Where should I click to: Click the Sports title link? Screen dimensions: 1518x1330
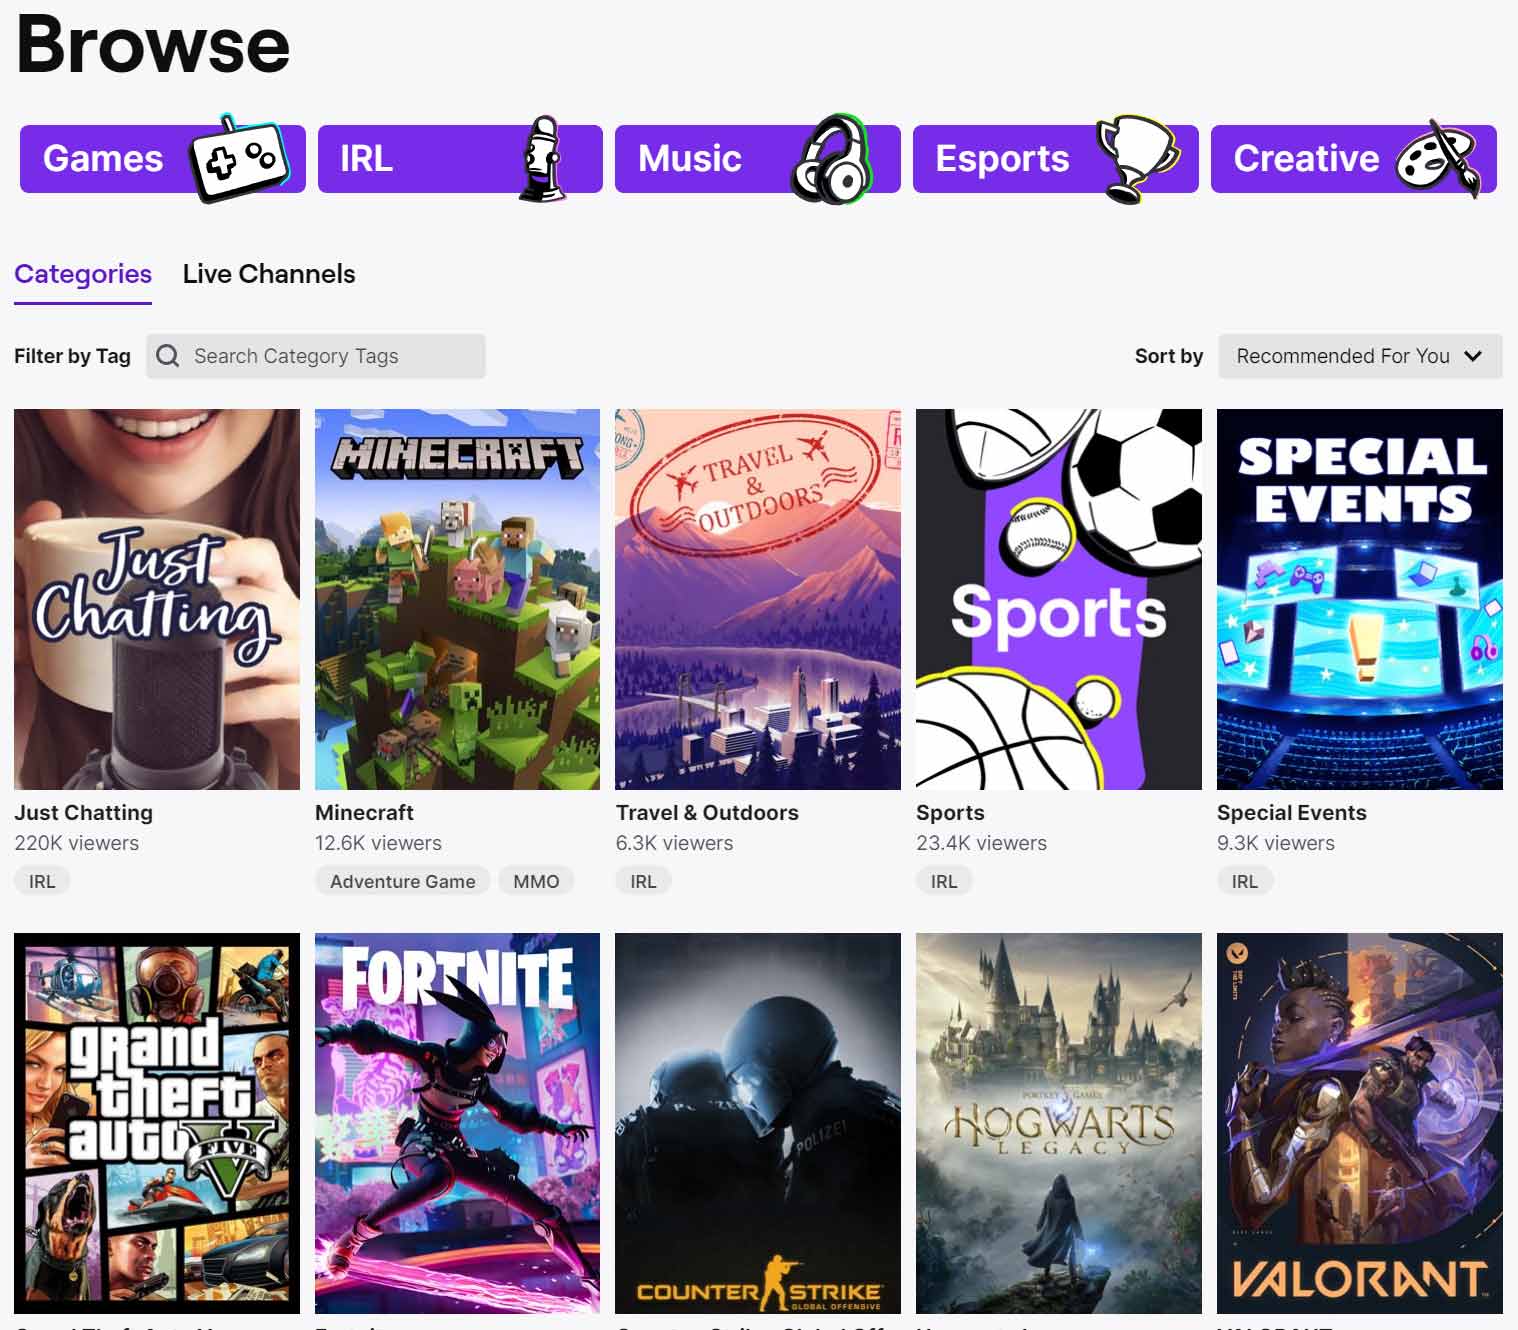coord(950,813)
